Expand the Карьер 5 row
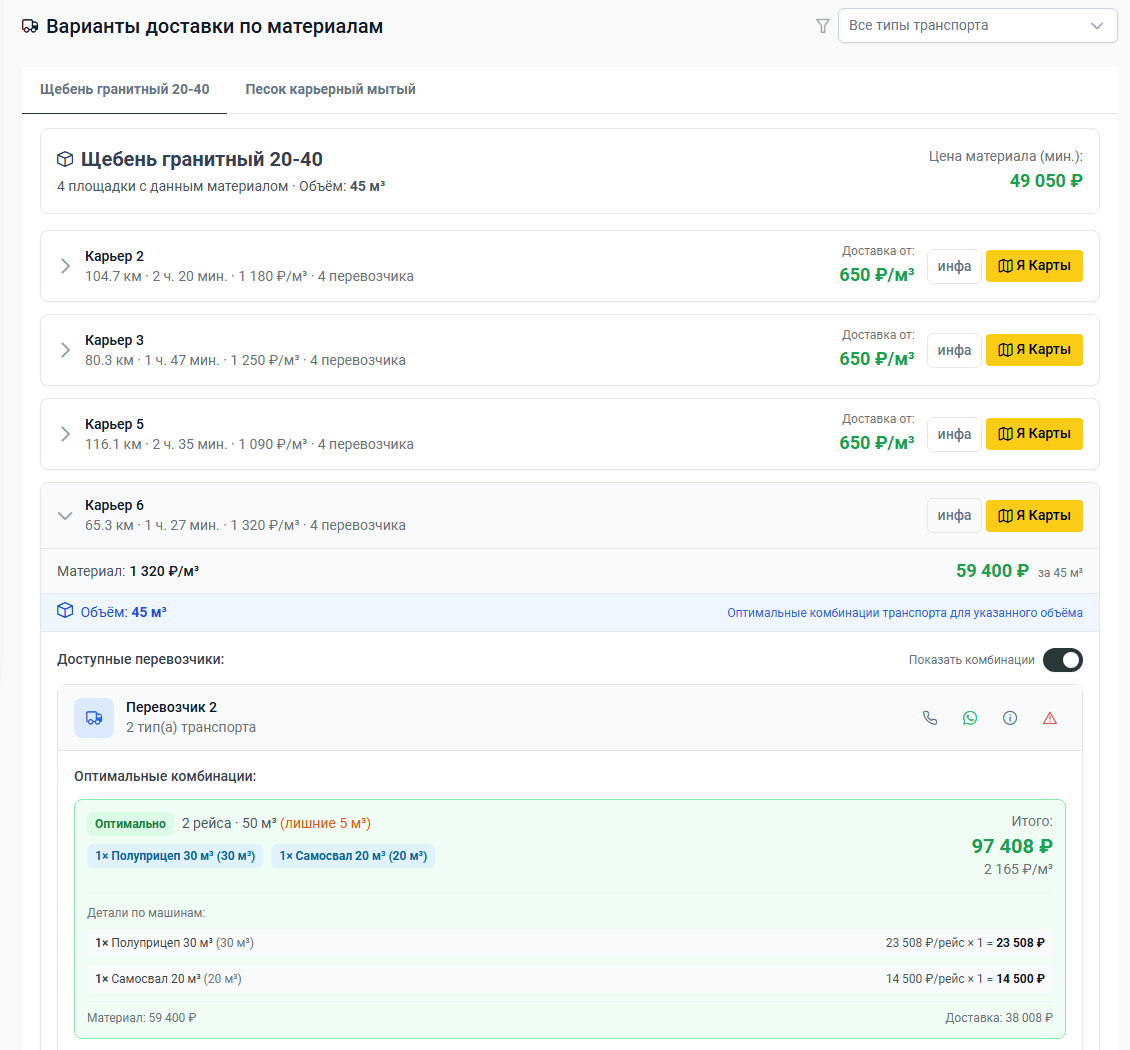This screenshot has width=1130, height=1050. [x=65, y=434]
